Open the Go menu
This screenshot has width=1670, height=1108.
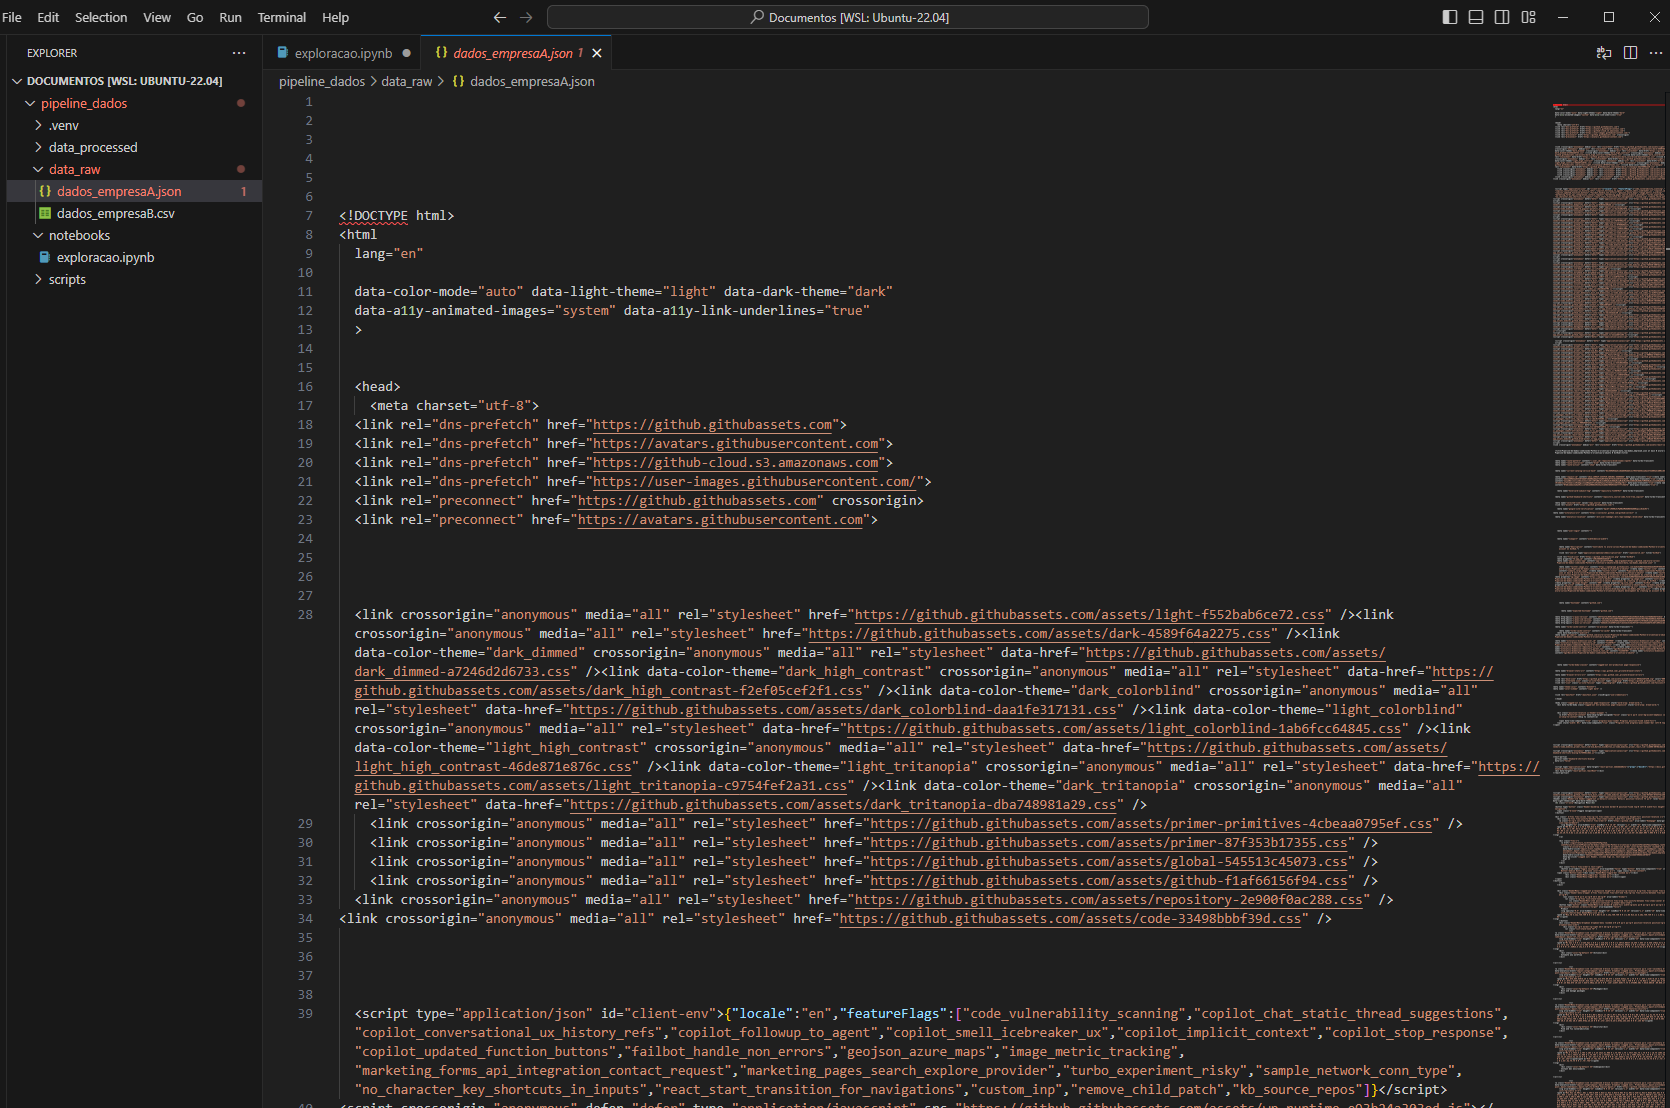click(x=195, y=17)
